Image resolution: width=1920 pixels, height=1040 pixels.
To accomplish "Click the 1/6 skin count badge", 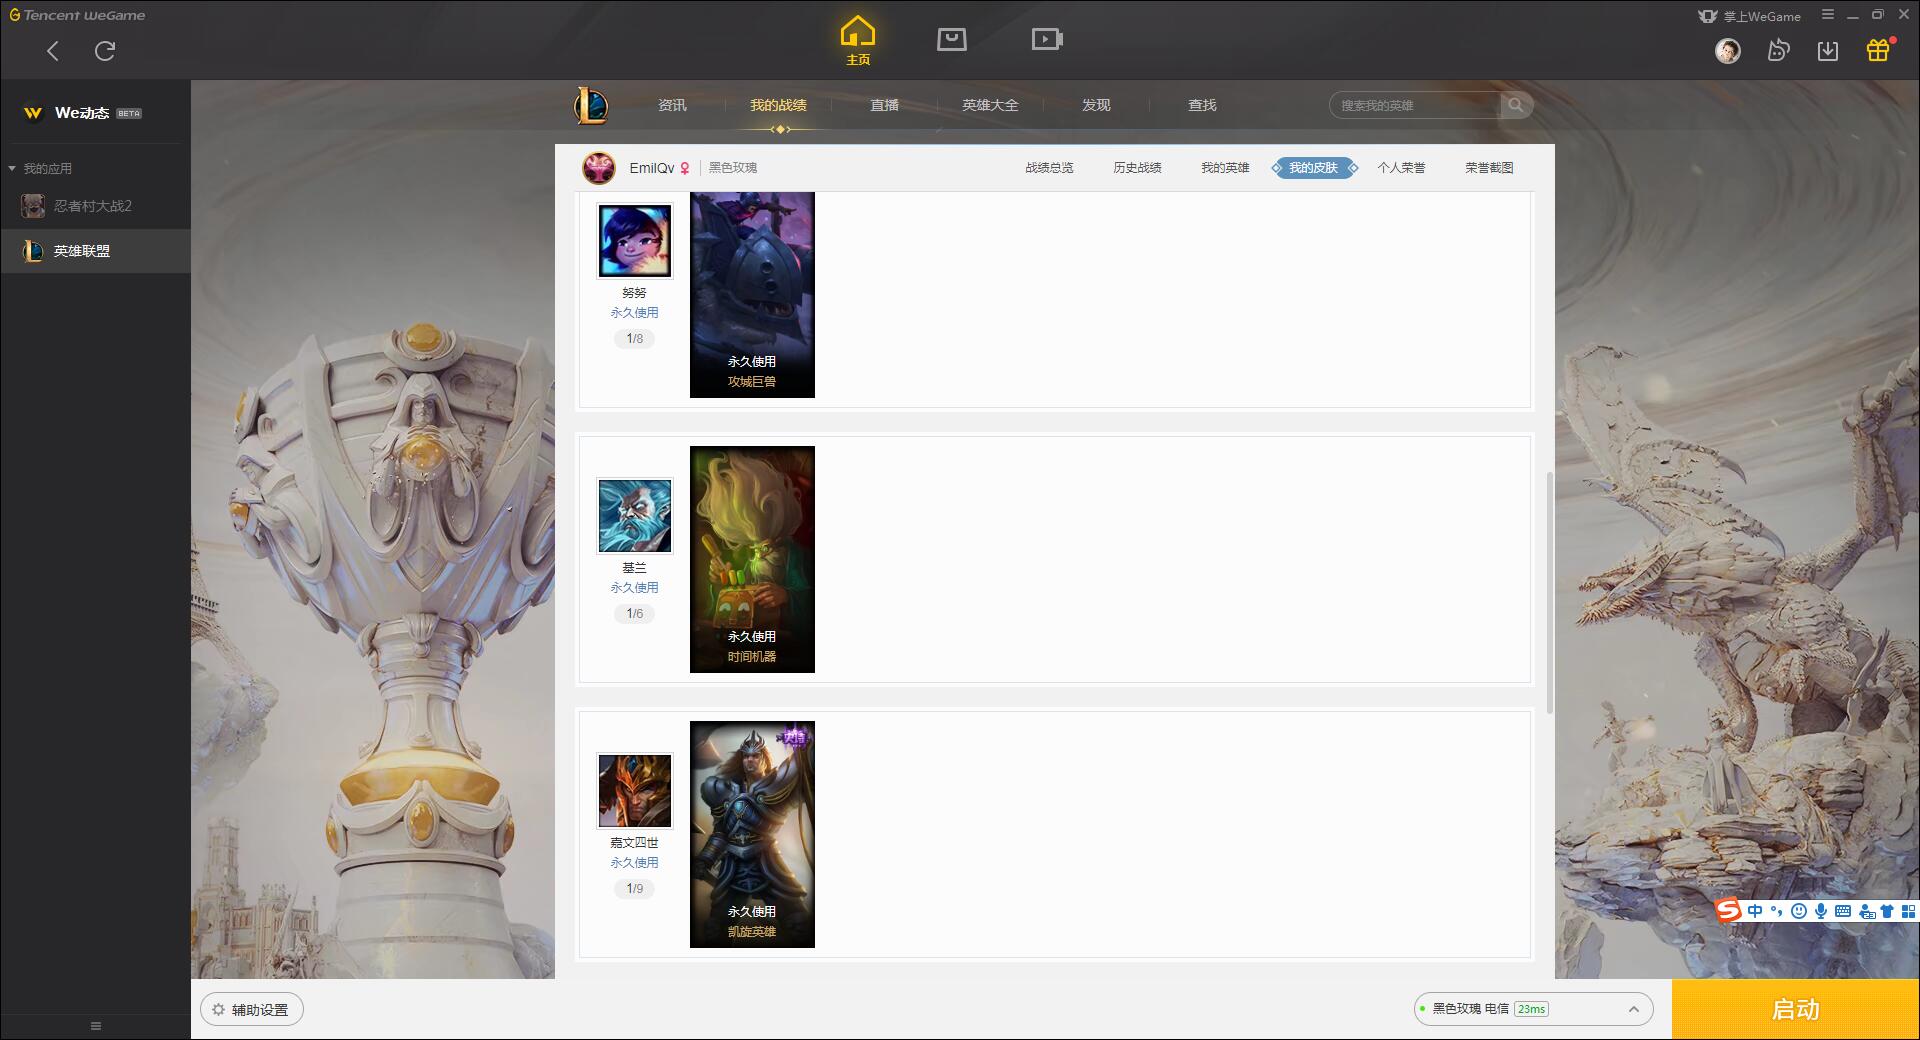I will (x=634, y=614).
